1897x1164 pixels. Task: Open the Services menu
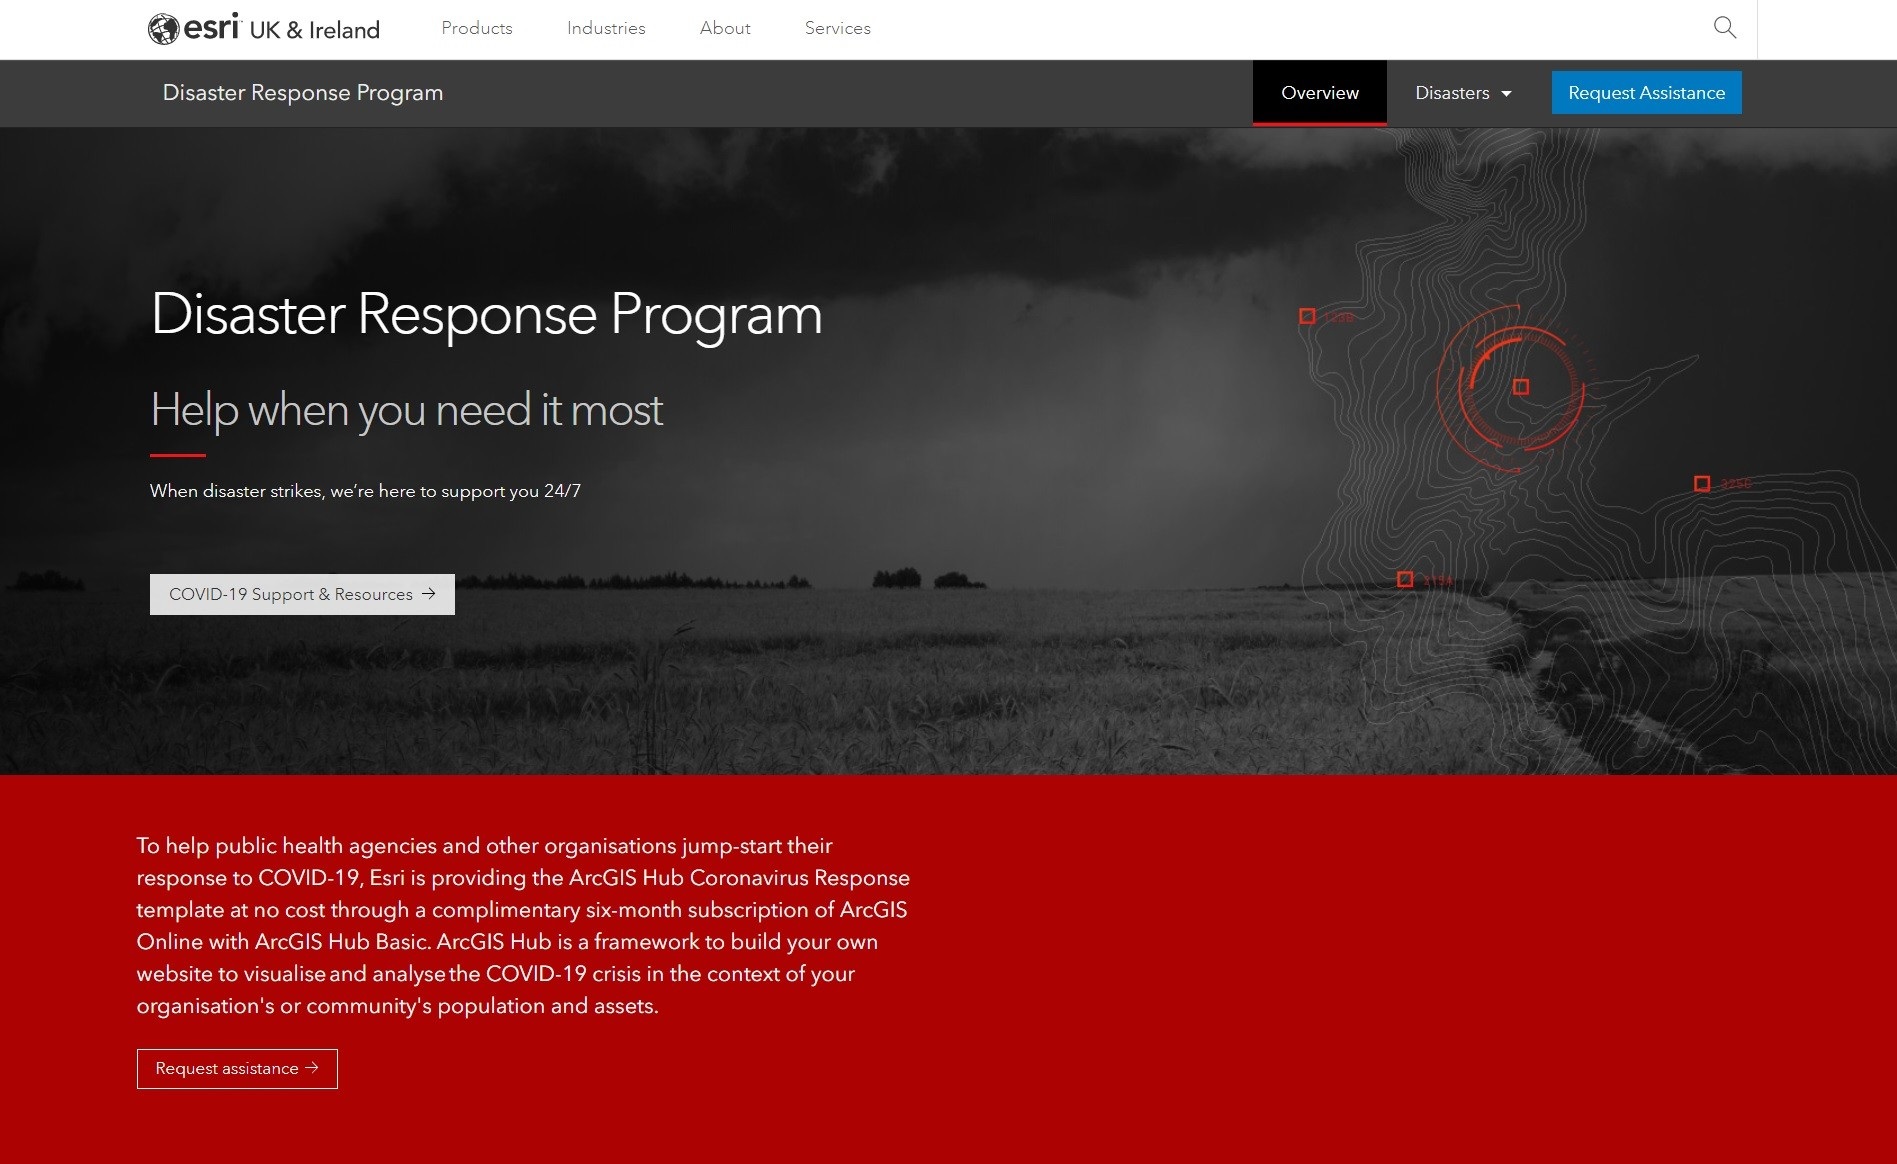click(838, 28)
